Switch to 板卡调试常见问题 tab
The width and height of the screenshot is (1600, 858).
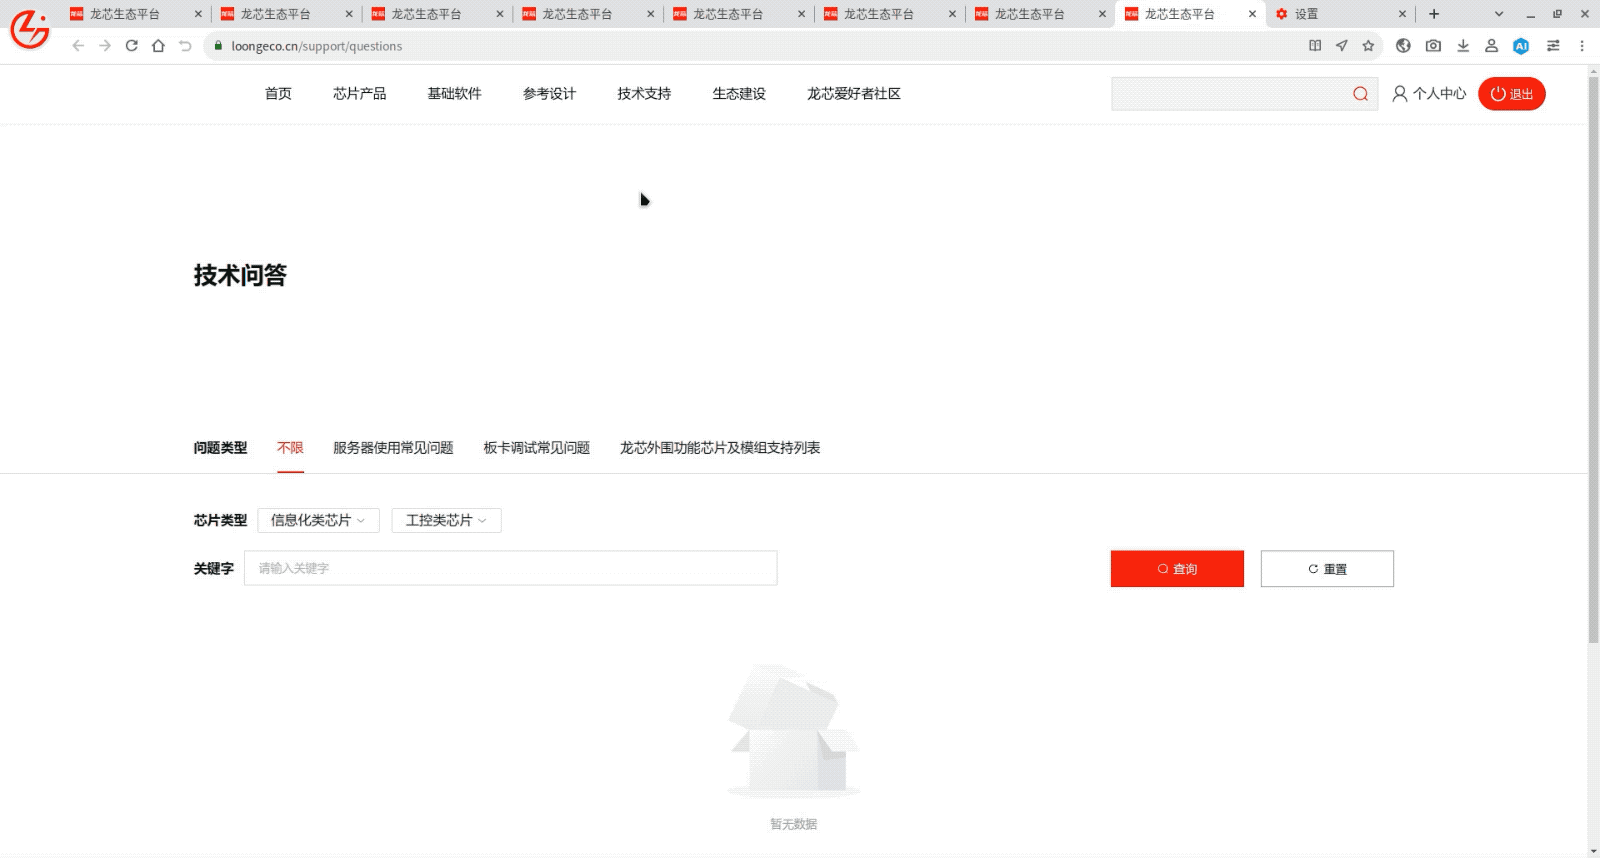coord(536,448)
